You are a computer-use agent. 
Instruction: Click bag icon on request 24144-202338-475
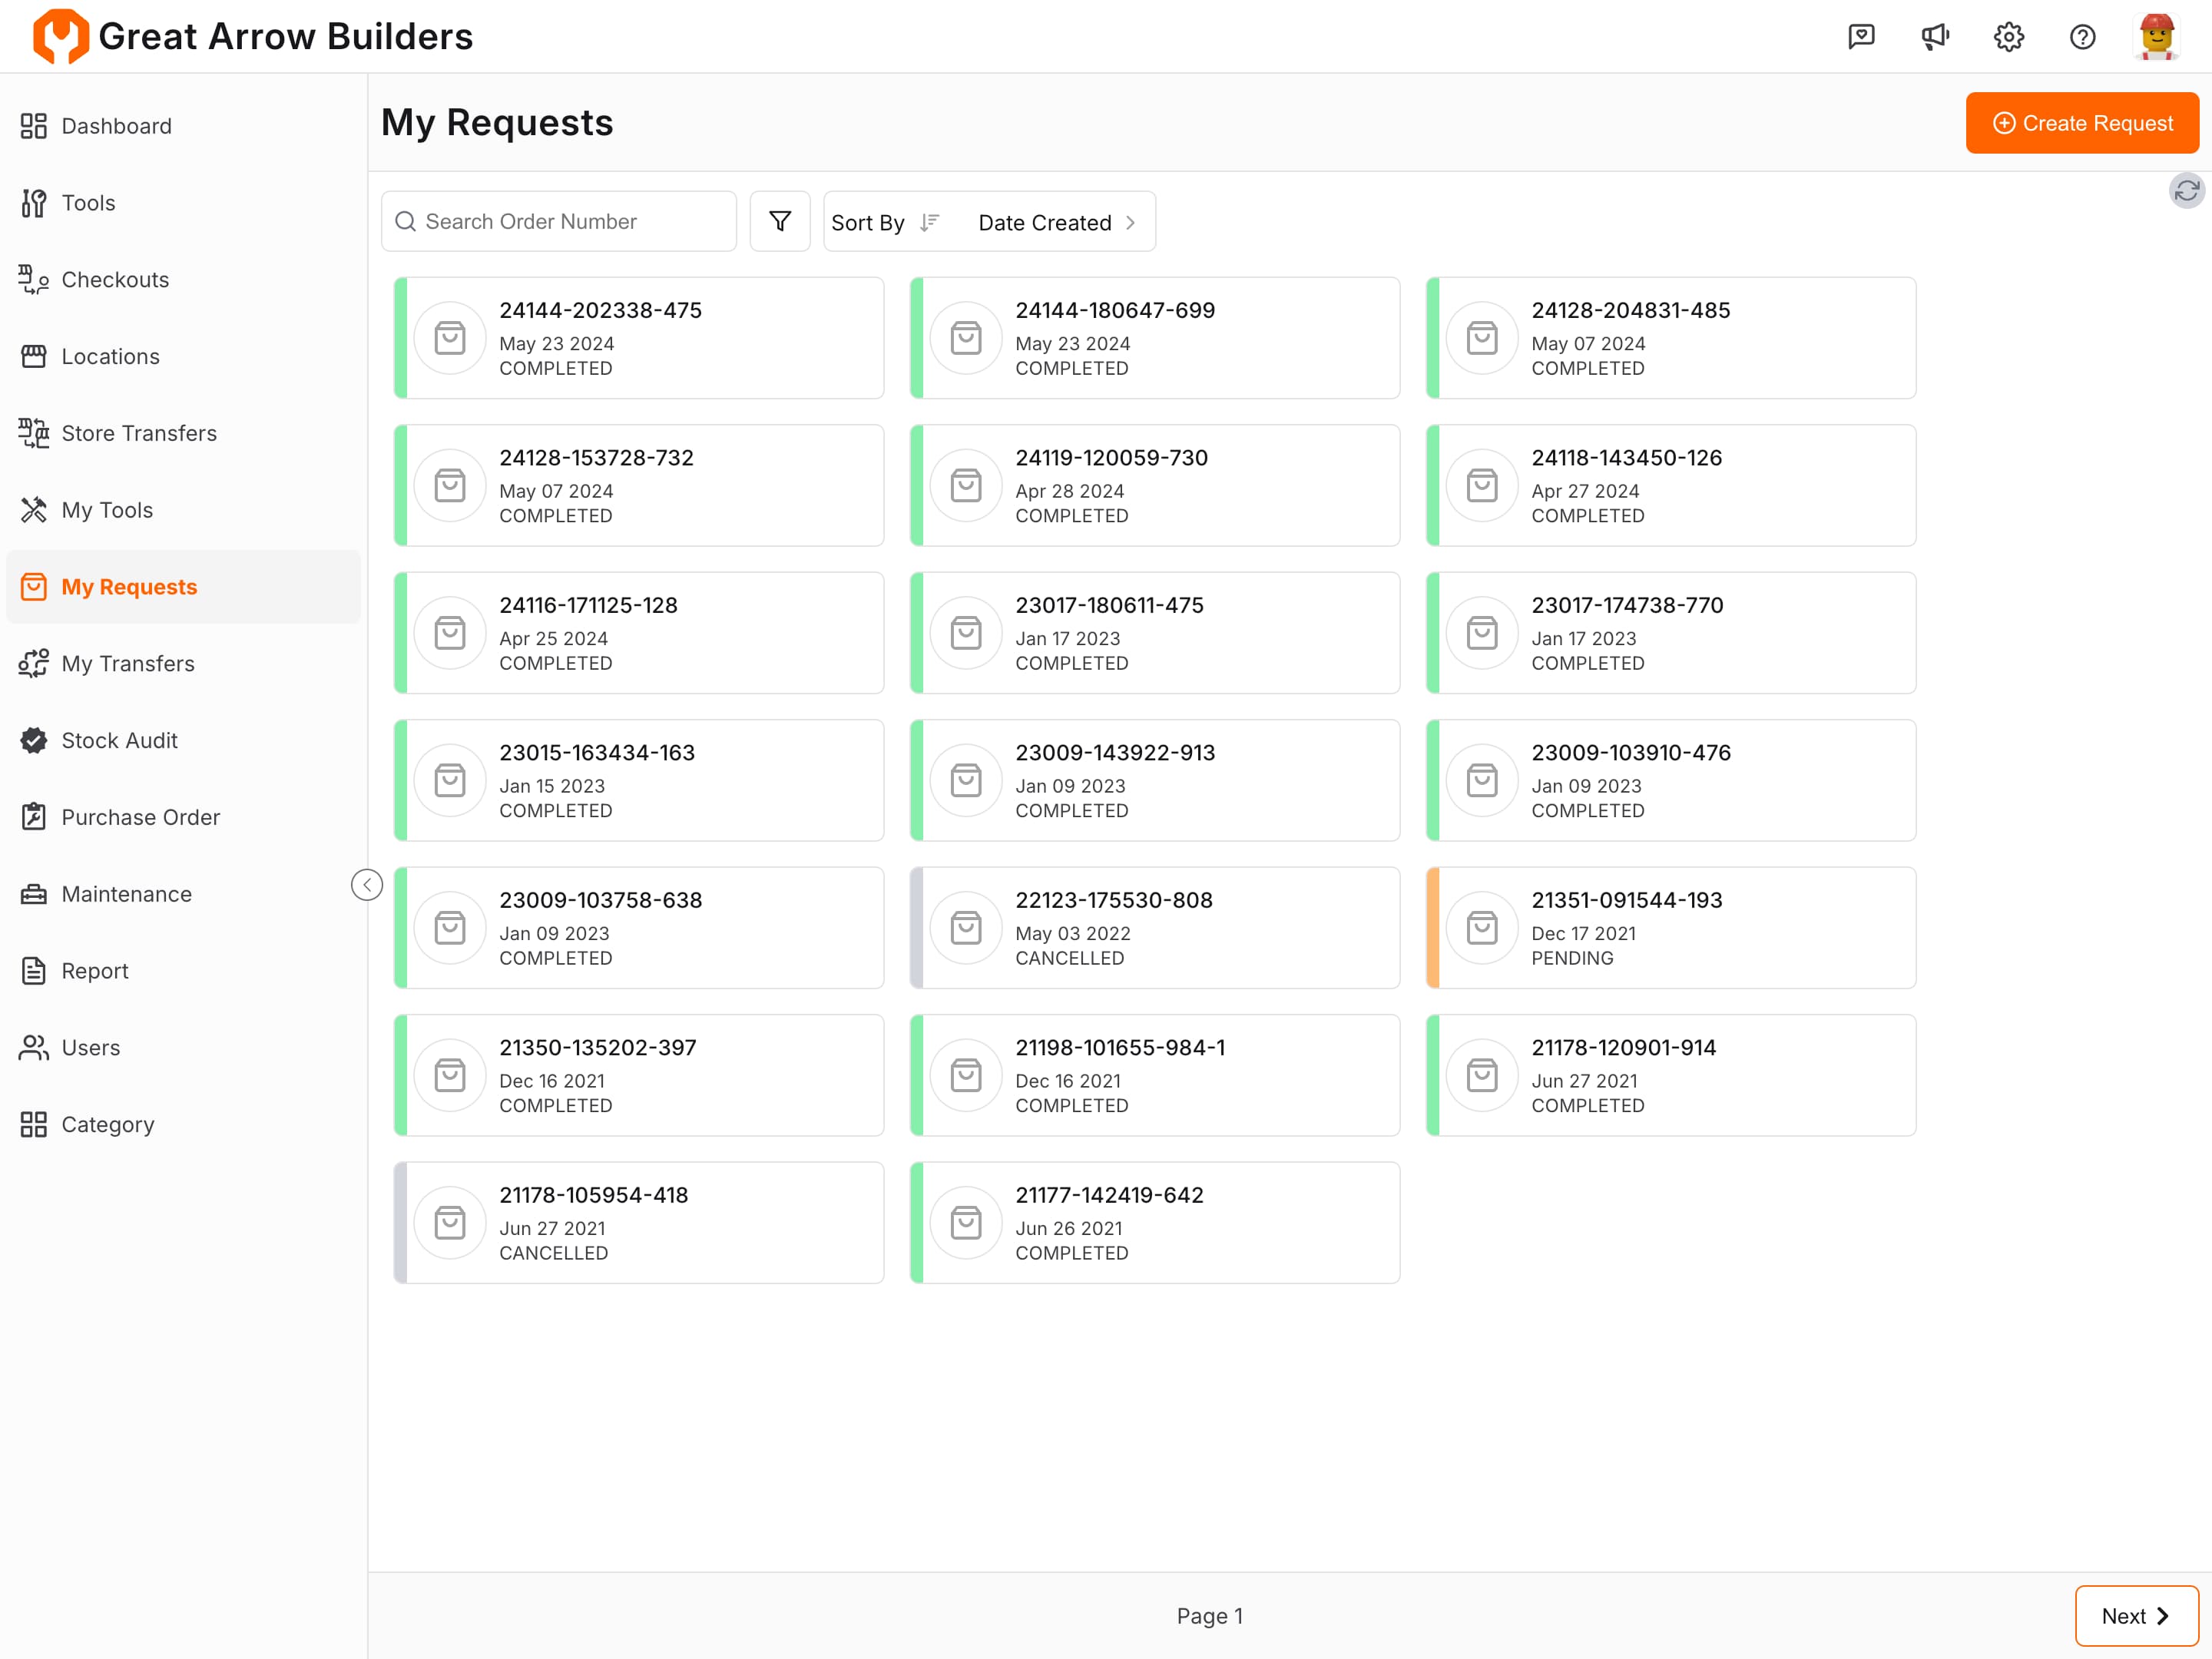pyautogui.click(x=450, y=338)
